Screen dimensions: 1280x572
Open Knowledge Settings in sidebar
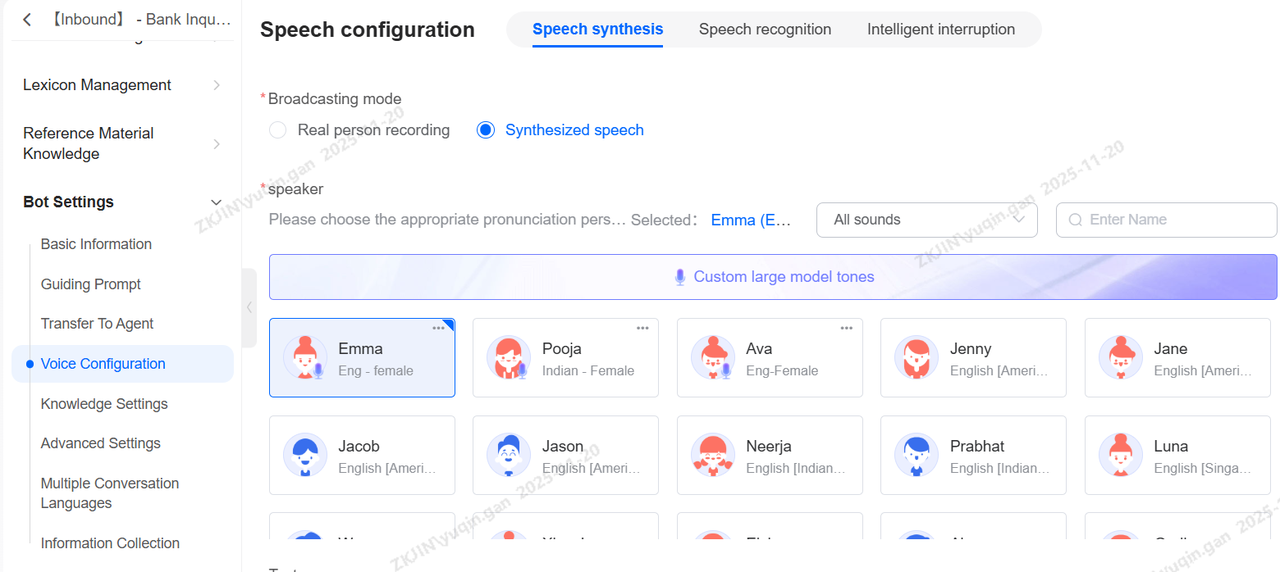click(x=104, y=404)
